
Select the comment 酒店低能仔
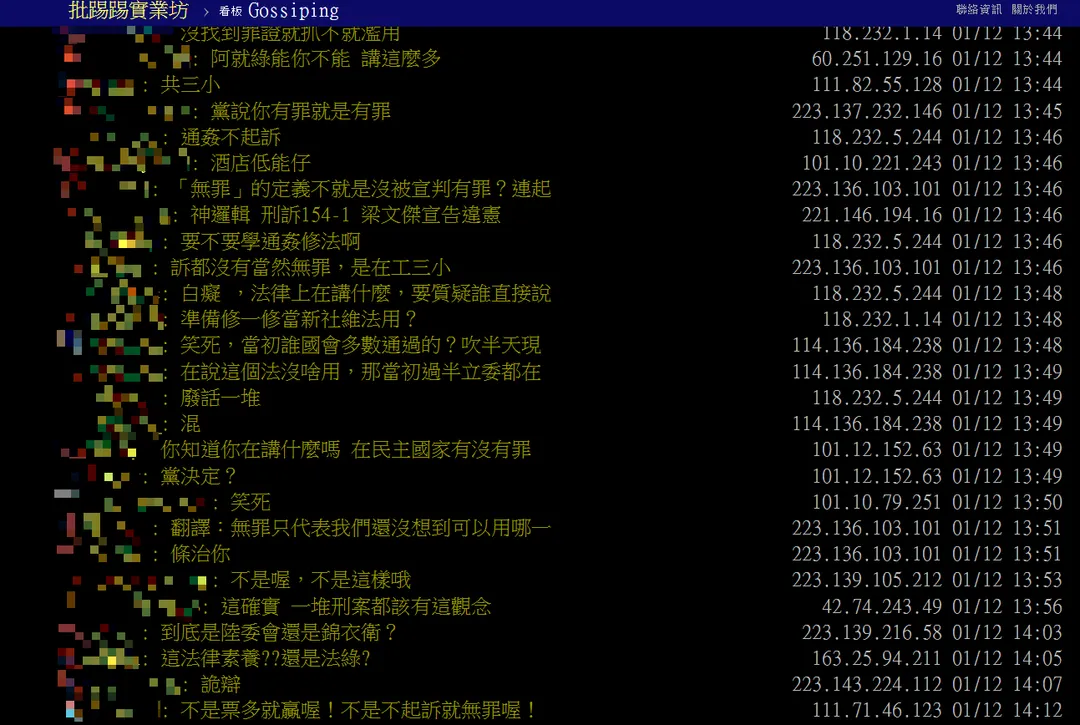click(x=260, y=163)
